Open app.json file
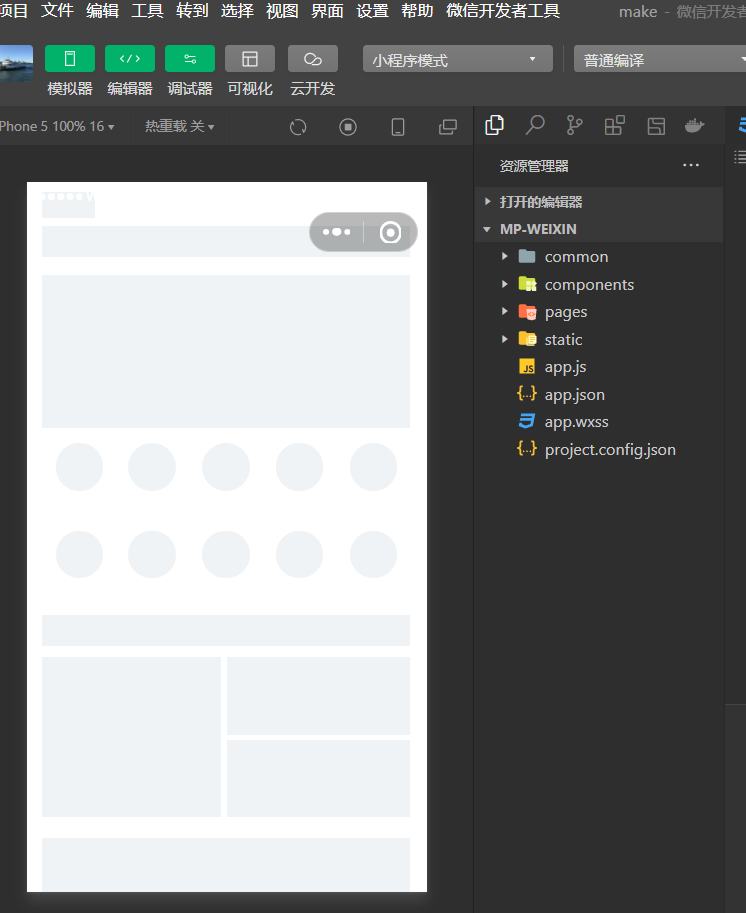 pos(574,395)
